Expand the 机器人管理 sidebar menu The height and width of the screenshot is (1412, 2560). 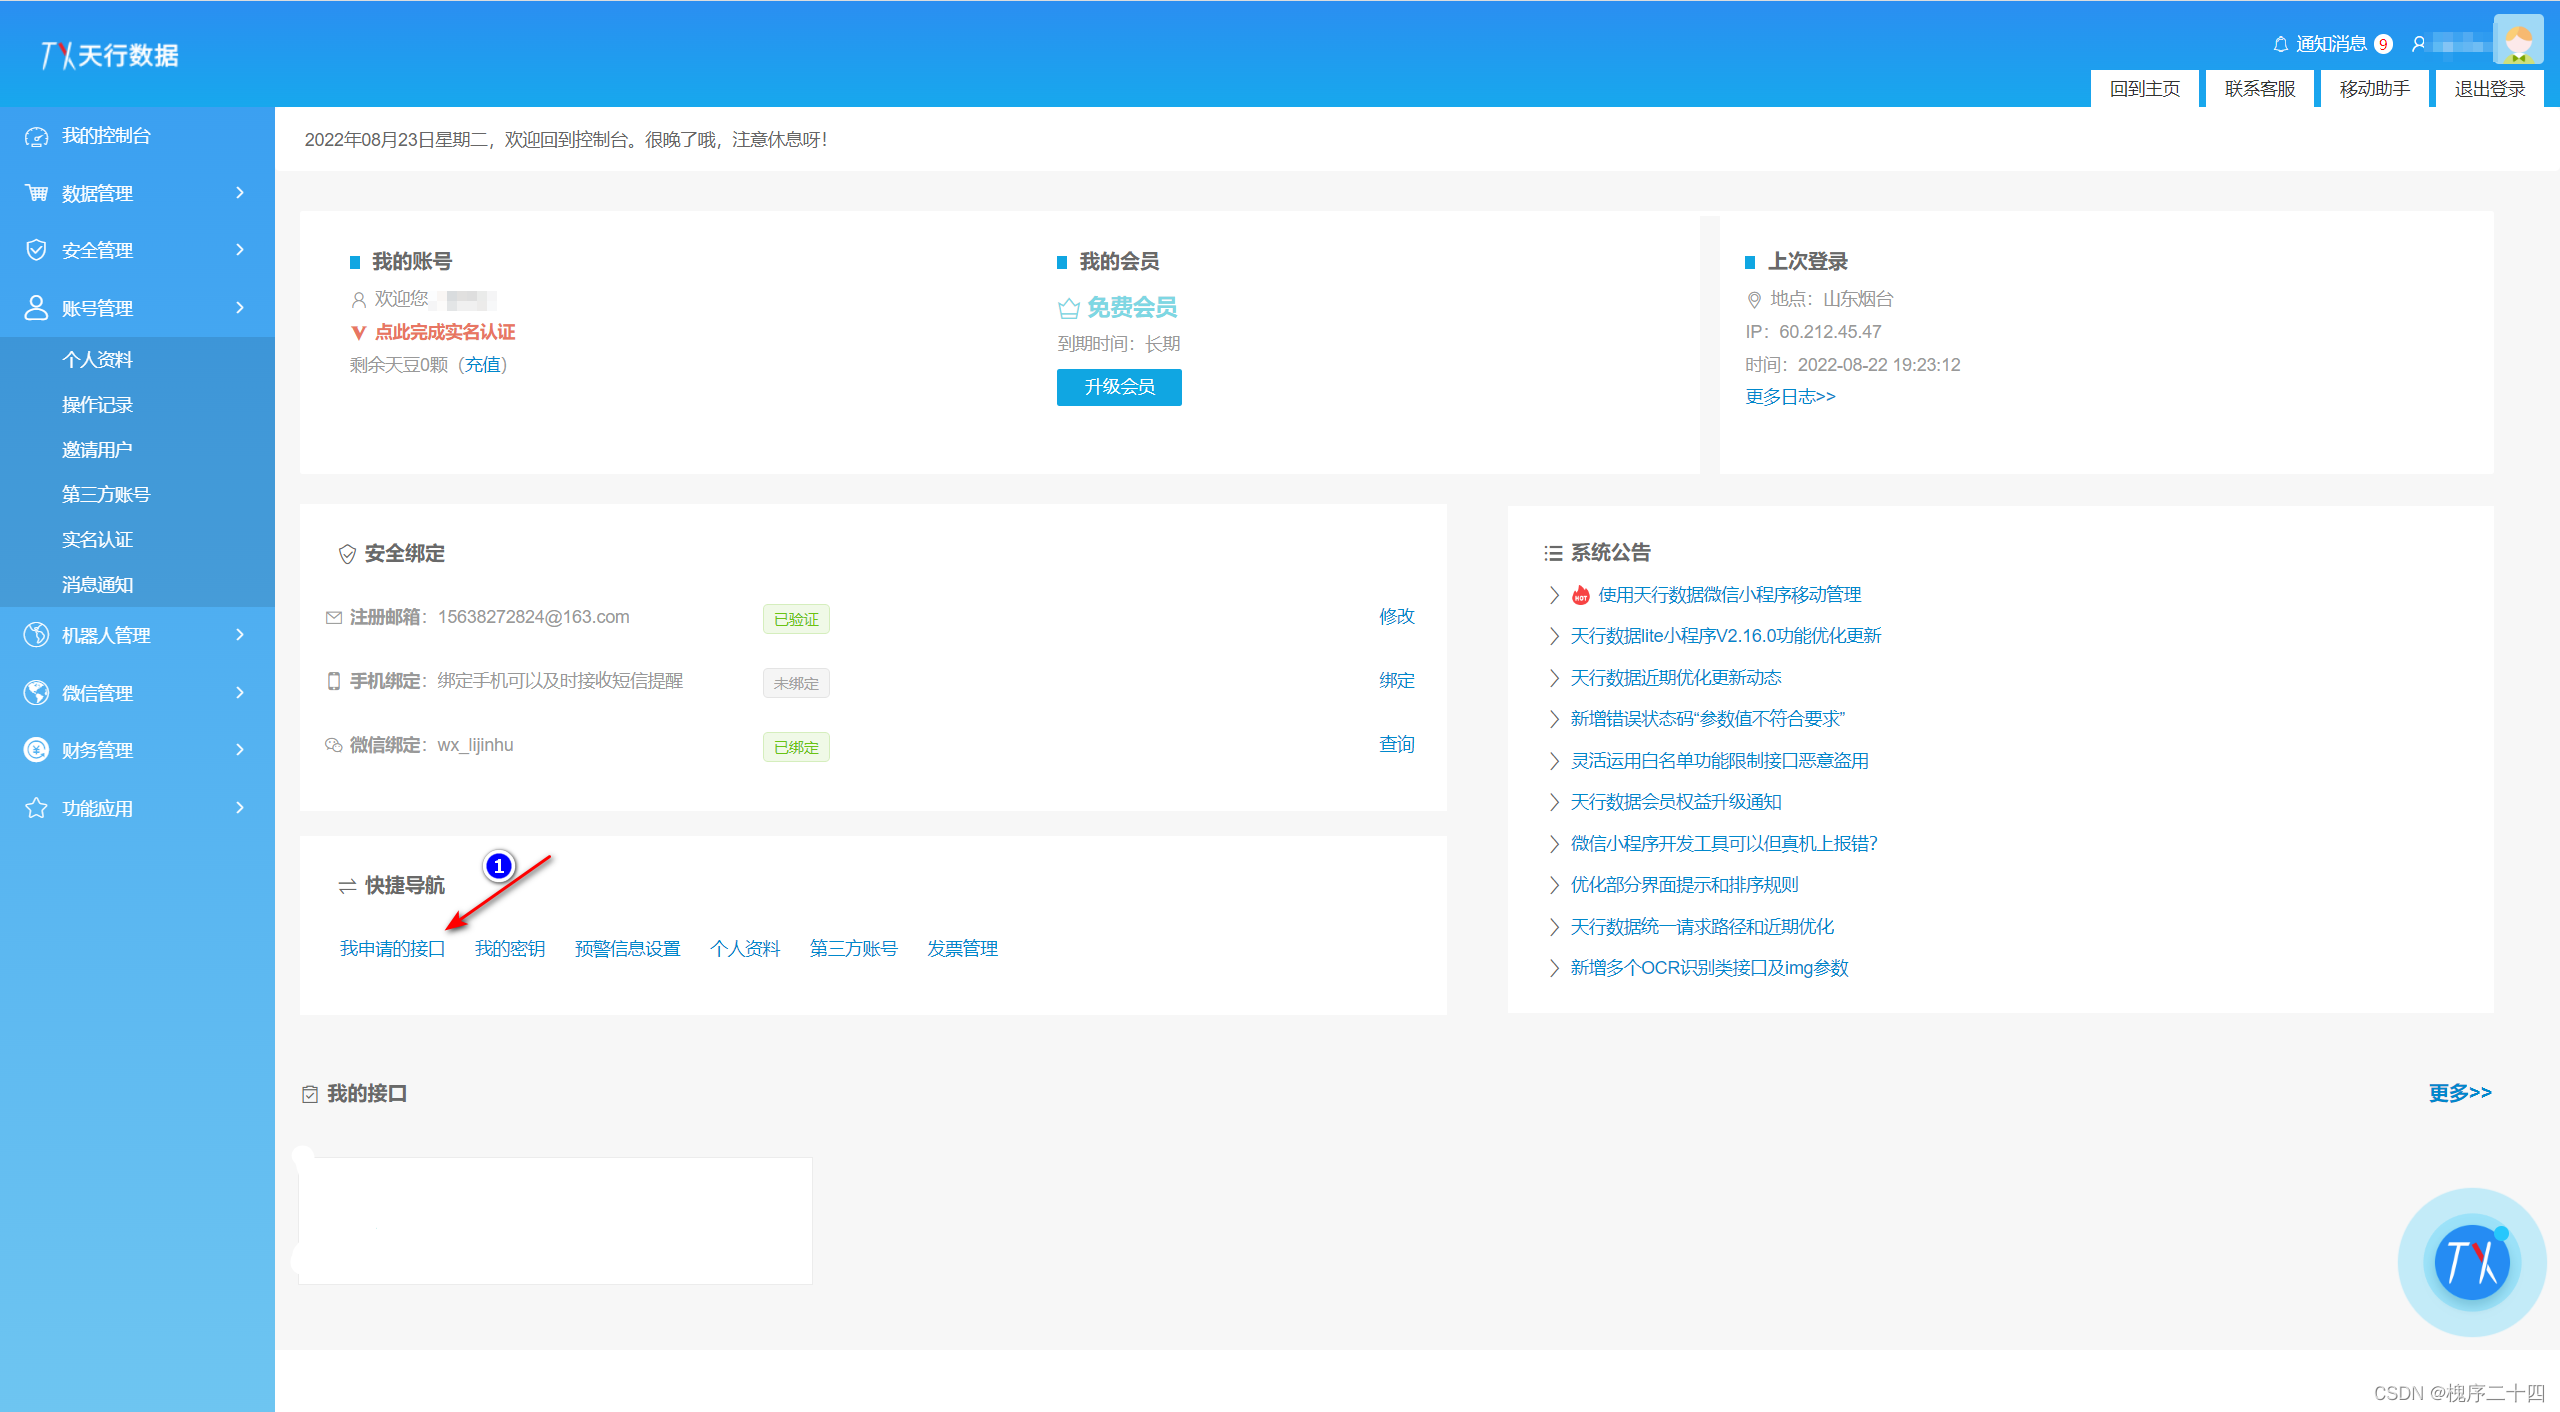(106, 635)
